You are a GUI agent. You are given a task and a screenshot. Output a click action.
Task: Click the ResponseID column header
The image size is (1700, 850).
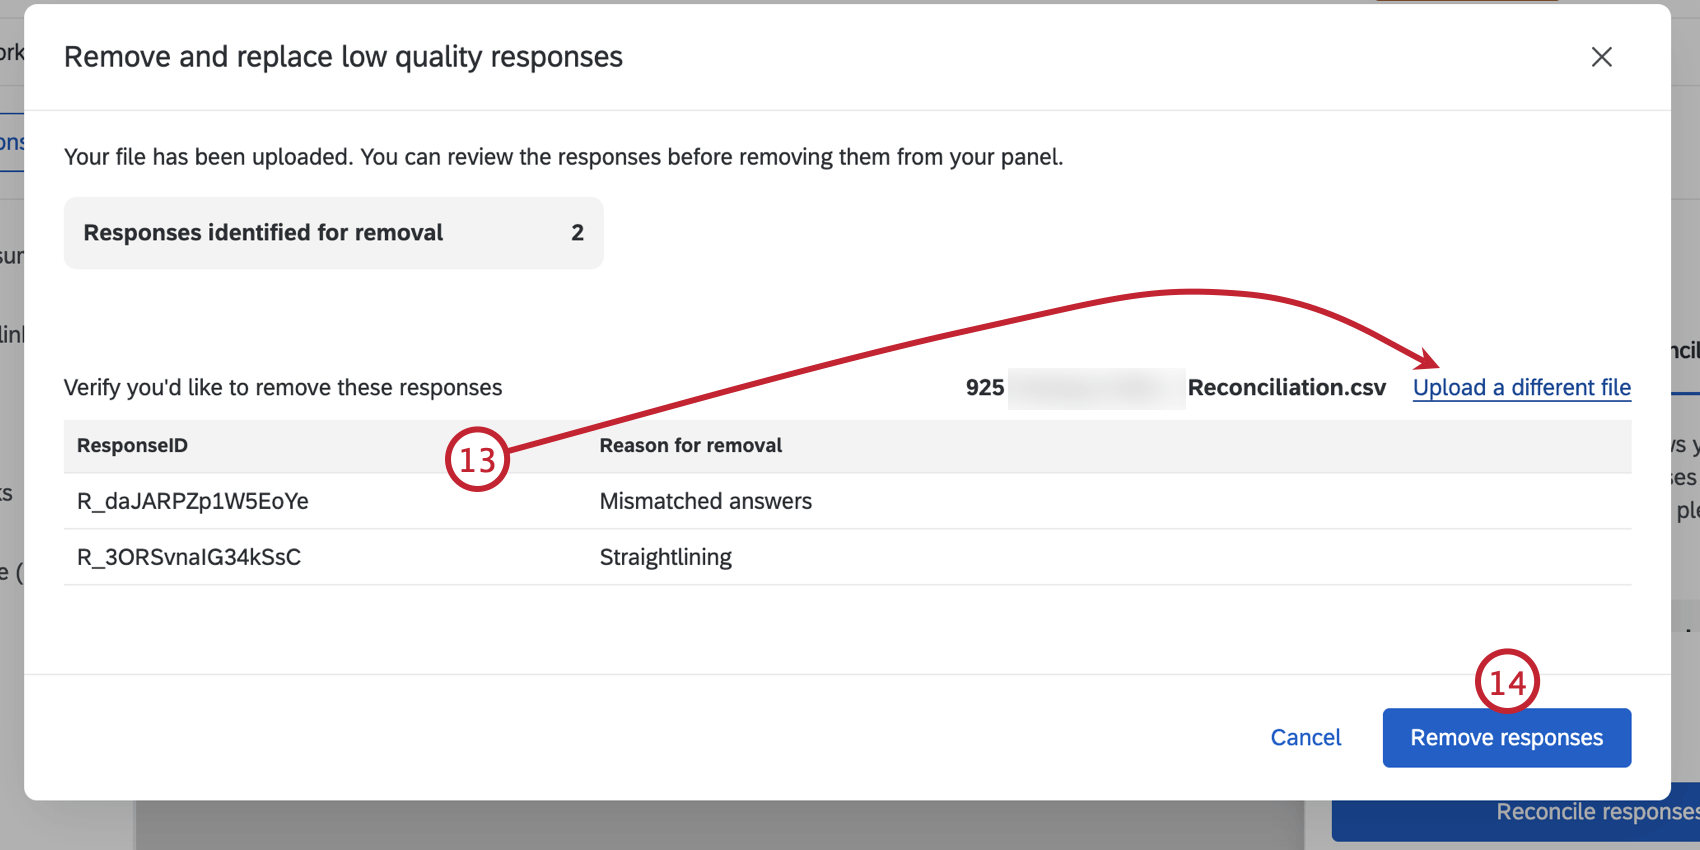coord(132,446)
